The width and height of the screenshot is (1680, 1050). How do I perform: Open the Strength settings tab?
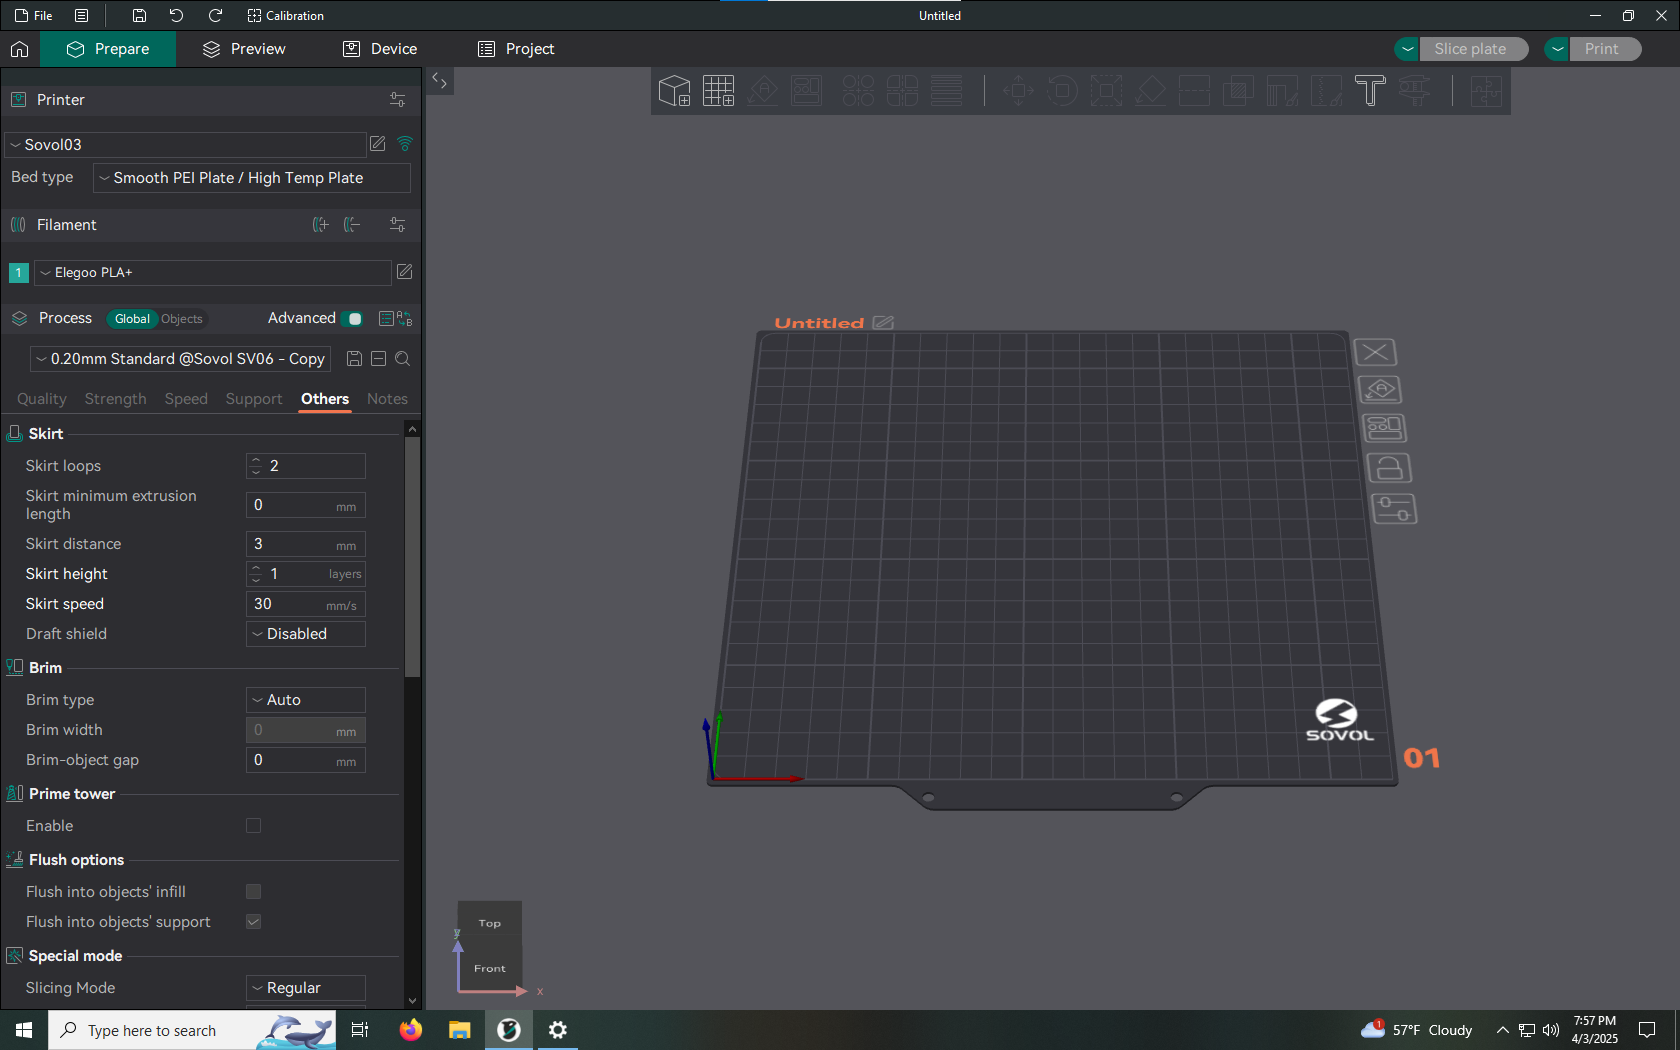click(x=115, y=399)
